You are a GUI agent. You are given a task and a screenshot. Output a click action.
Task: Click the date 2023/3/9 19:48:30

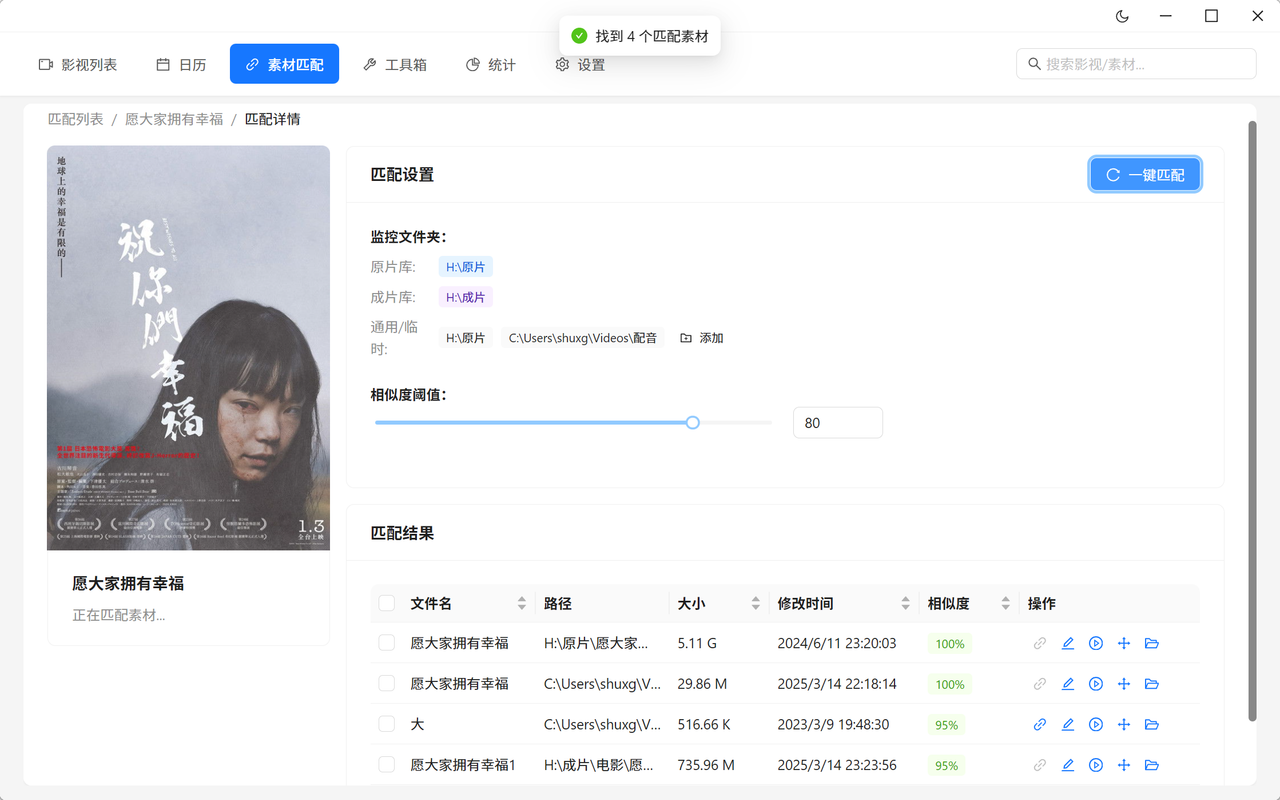pos(833,724)
